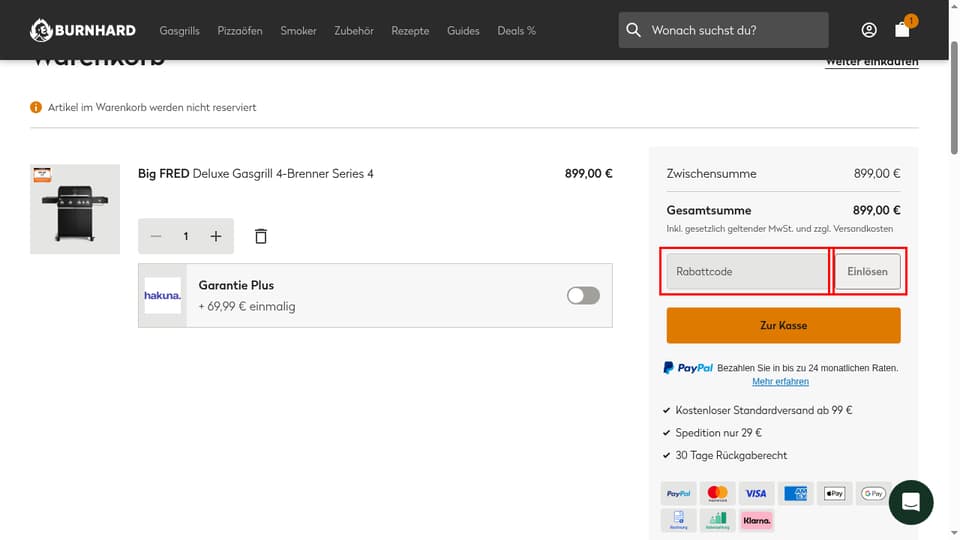This screenshot has width=960, height=540.
Task: Open the Guides menu
Action: [x=463, y=31]
